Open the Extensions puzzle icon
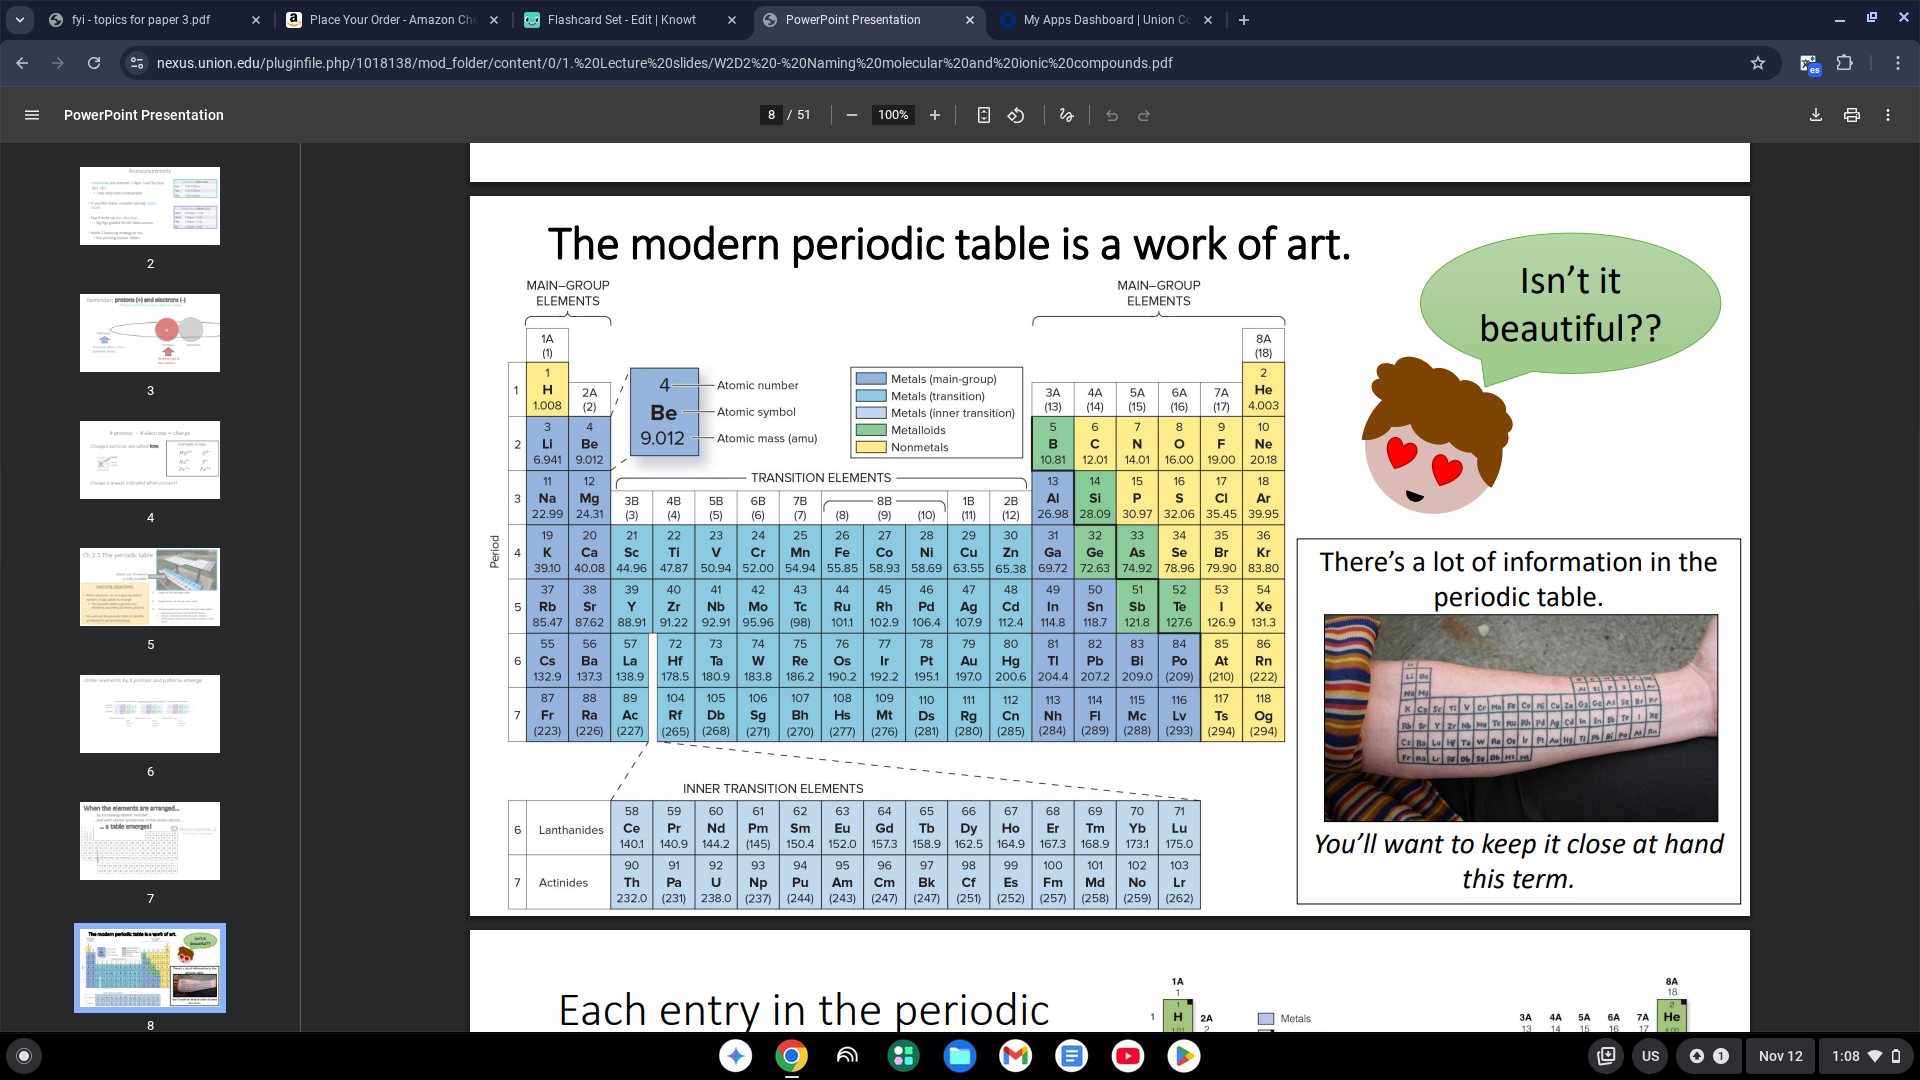This screenshot has width=1920, height=1080. tap(1844, 63)
